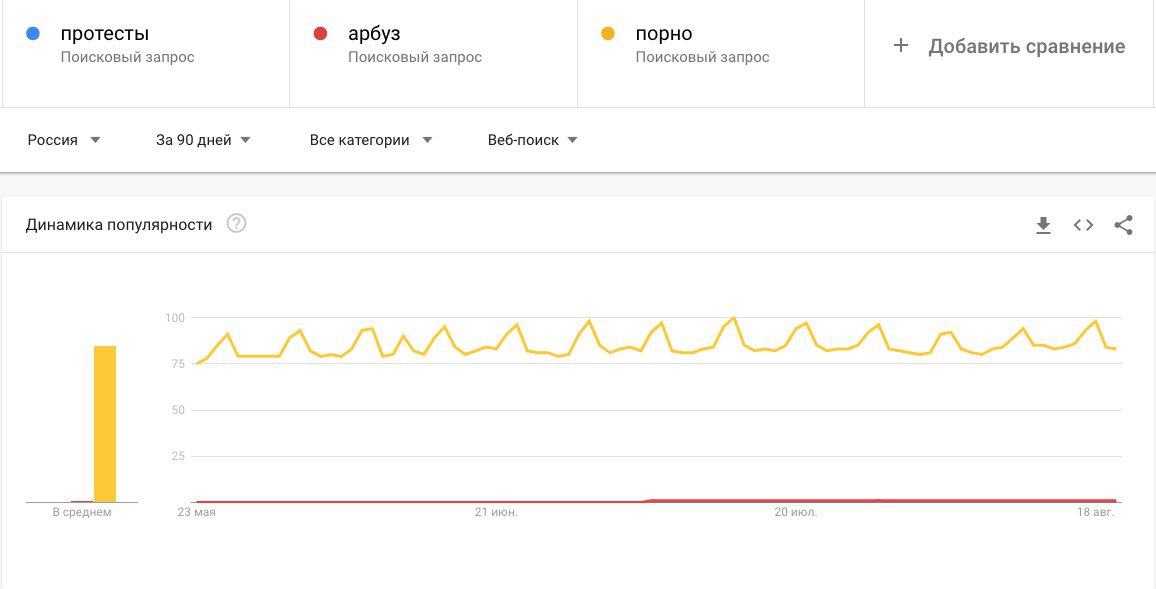Expand the Веб-поиск search type dropdown
Screen dimensions: 1156x589
(532, 140)
